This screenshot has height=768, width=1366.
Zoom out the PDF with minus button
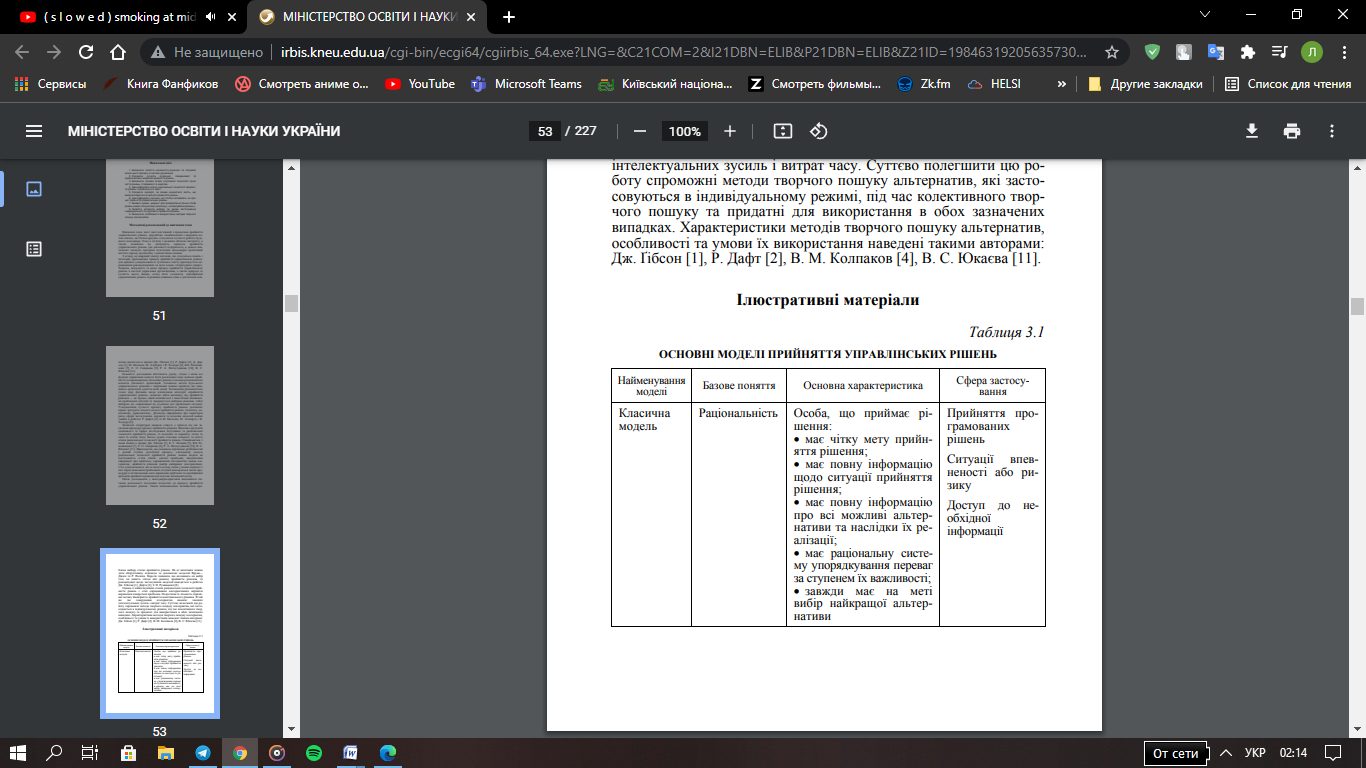tap(640, 131)
